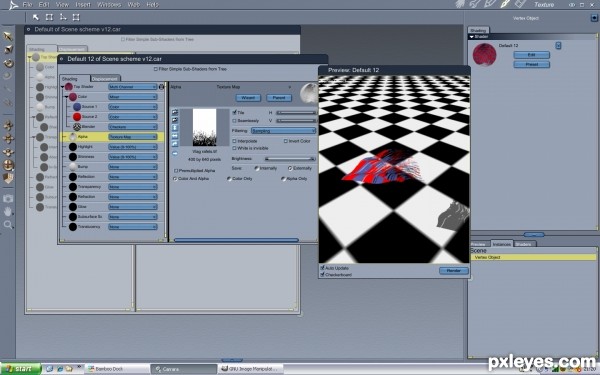Select the Alpha Only radio button
600x375 pixels.
click(x=284, y=179)
